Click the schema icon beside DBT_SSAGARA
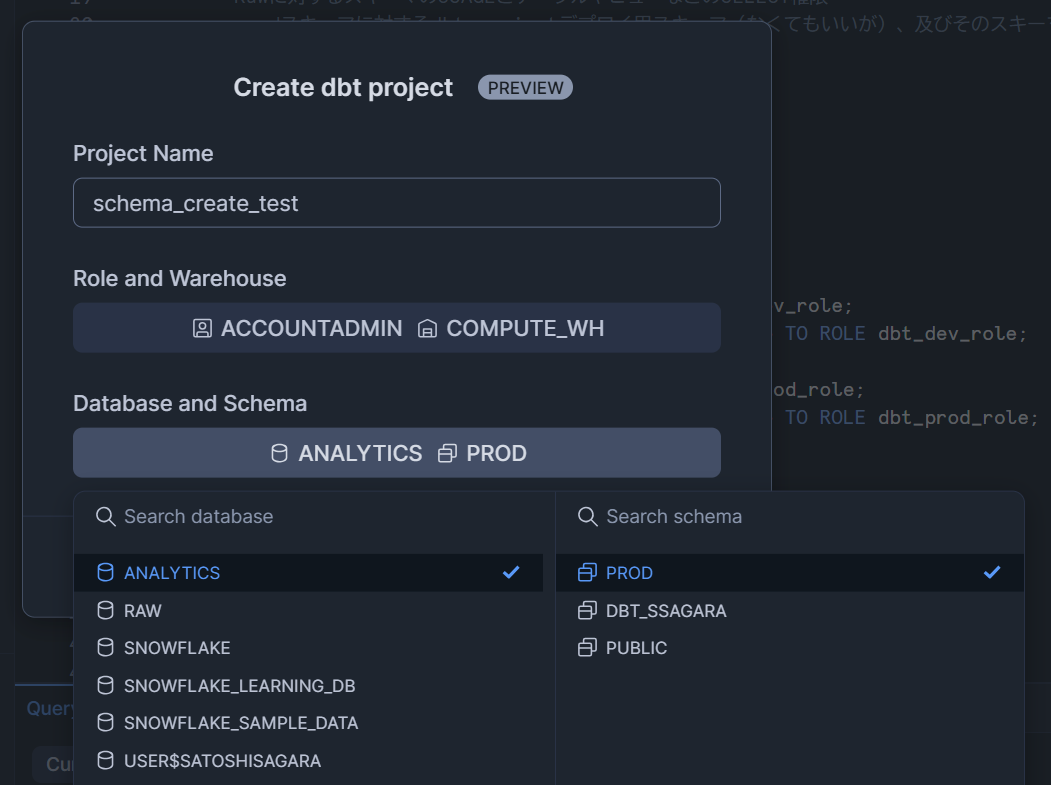Screen dimensions: 1051x785 coord(587,610)
